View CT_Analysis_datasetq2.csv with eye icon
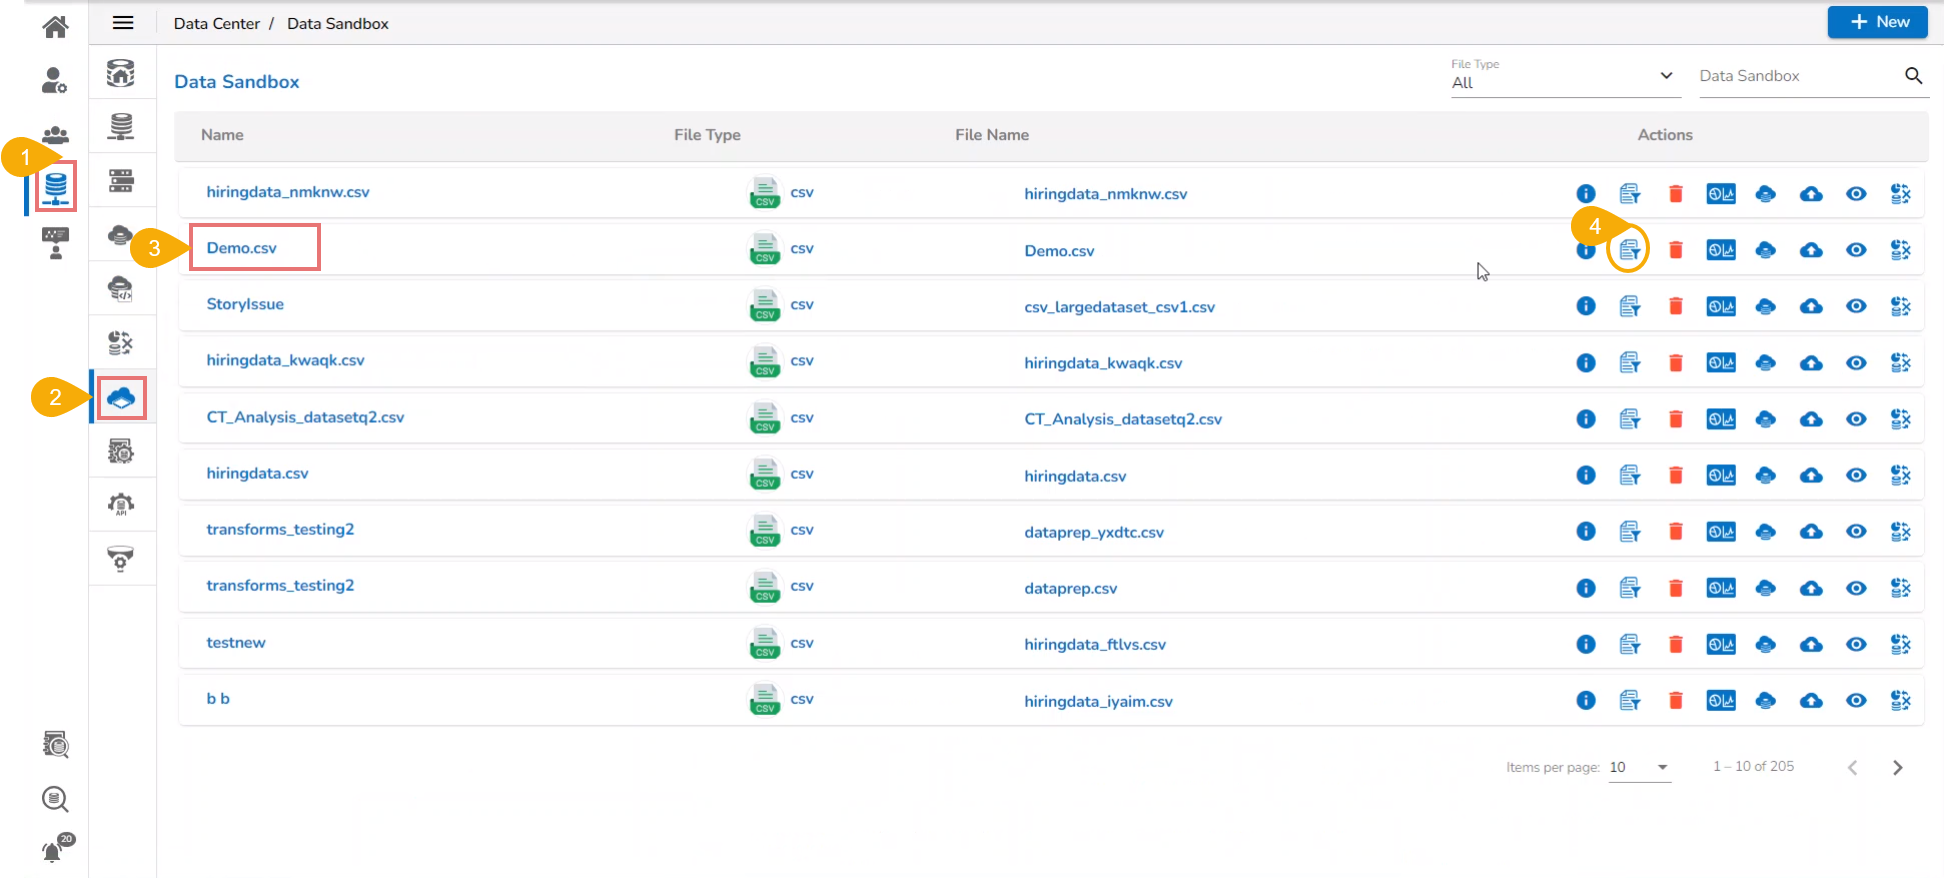Screen dimensions: 1944x878 1855,419
